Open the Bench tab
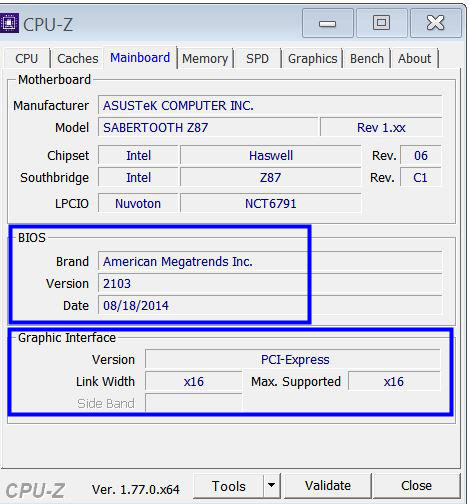 click(x=367, y=59)
